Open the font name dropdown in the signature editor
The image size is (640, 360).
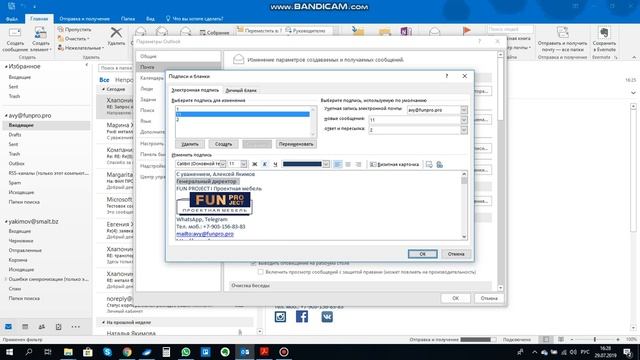(223, 164)
